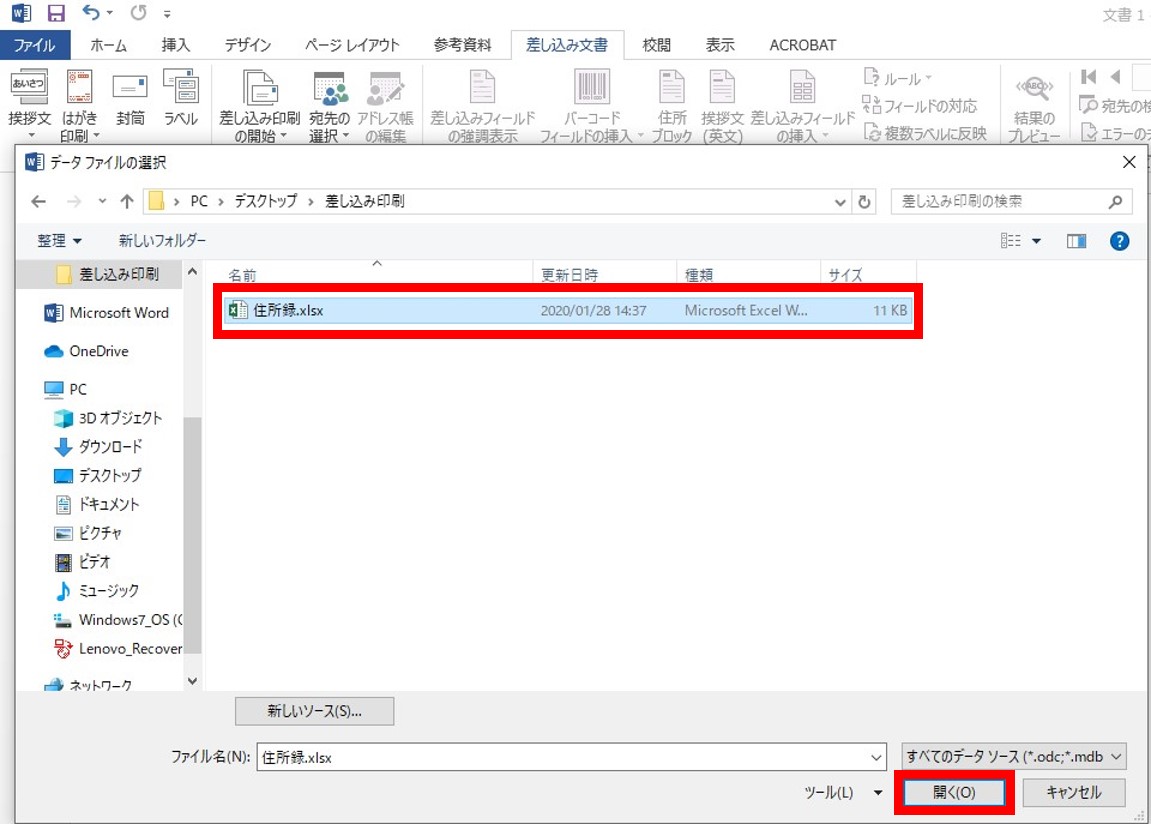Click the search magnifier icon
Screen dimensions: 1151x824
(1115, 201)
